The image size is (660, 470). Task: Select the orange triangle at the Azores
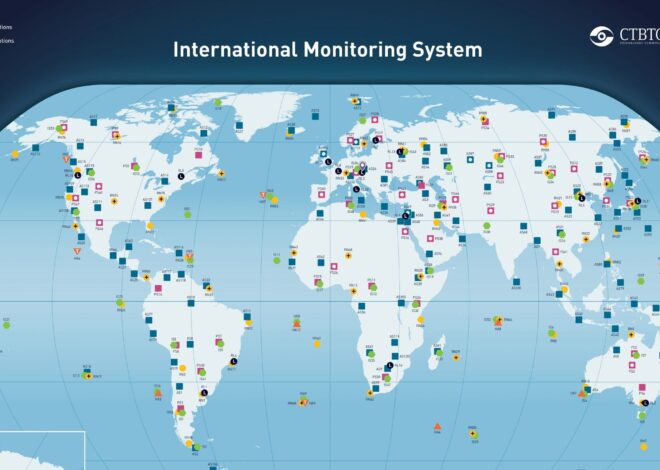[263, 195]
